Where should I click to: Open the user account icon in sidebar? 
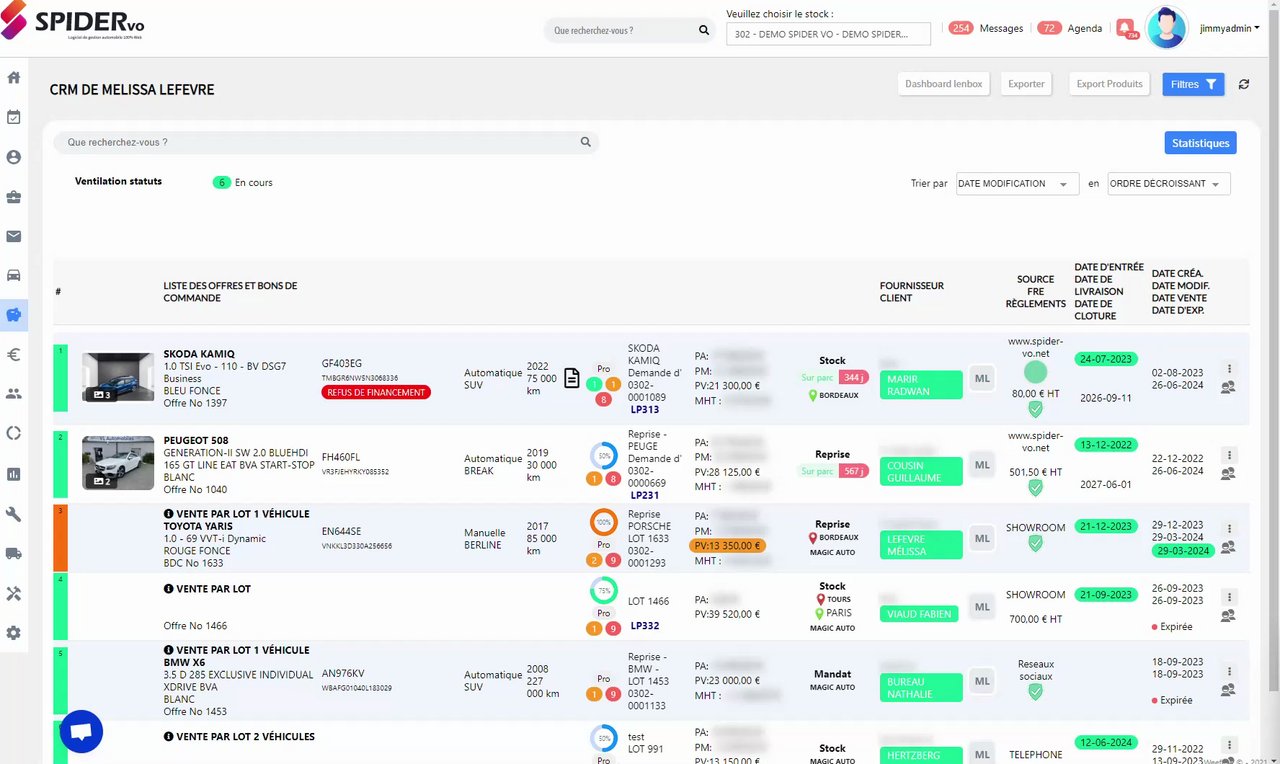pos(14,157)
